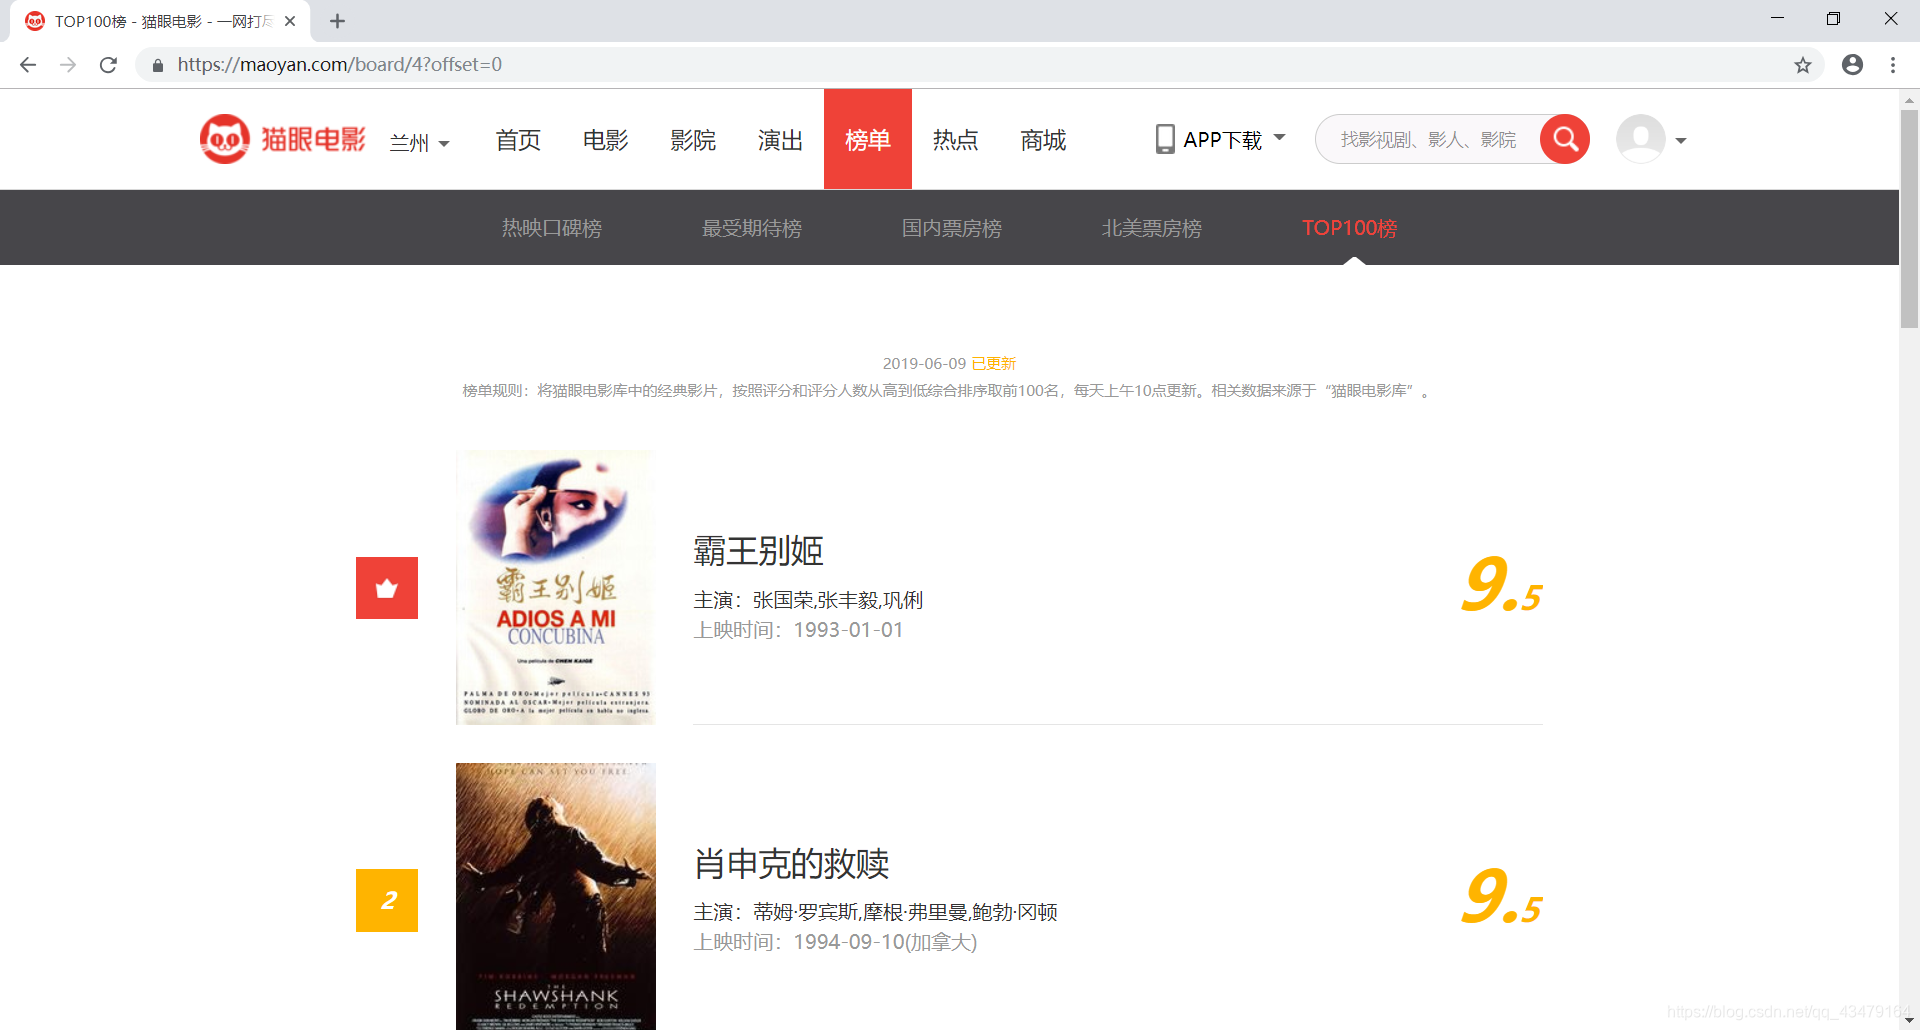Open the Chrome three-dot menu
This screenshot has height=1030, width=1920.
coord(1893,65)
